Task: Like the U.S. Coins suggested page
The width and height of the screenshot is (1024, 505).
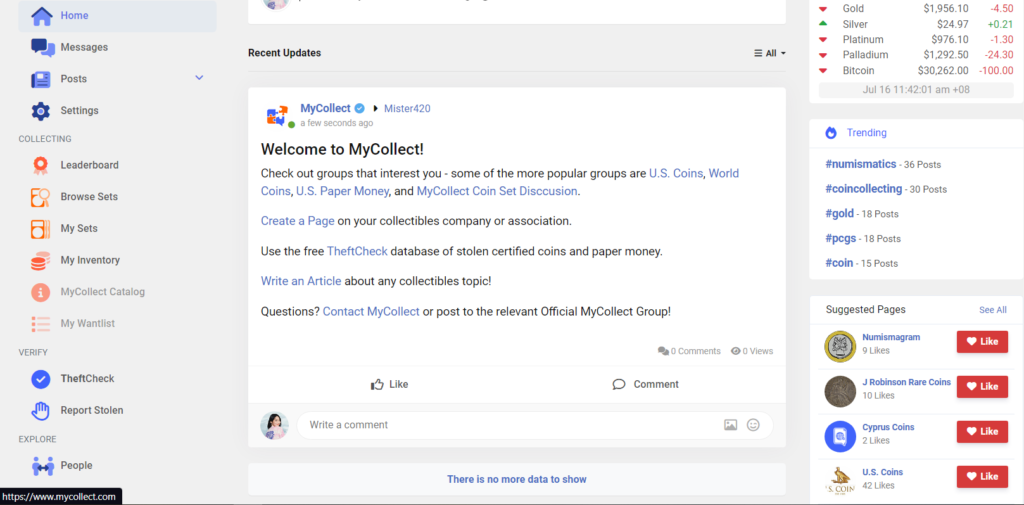Action: (x=982, y=477)
